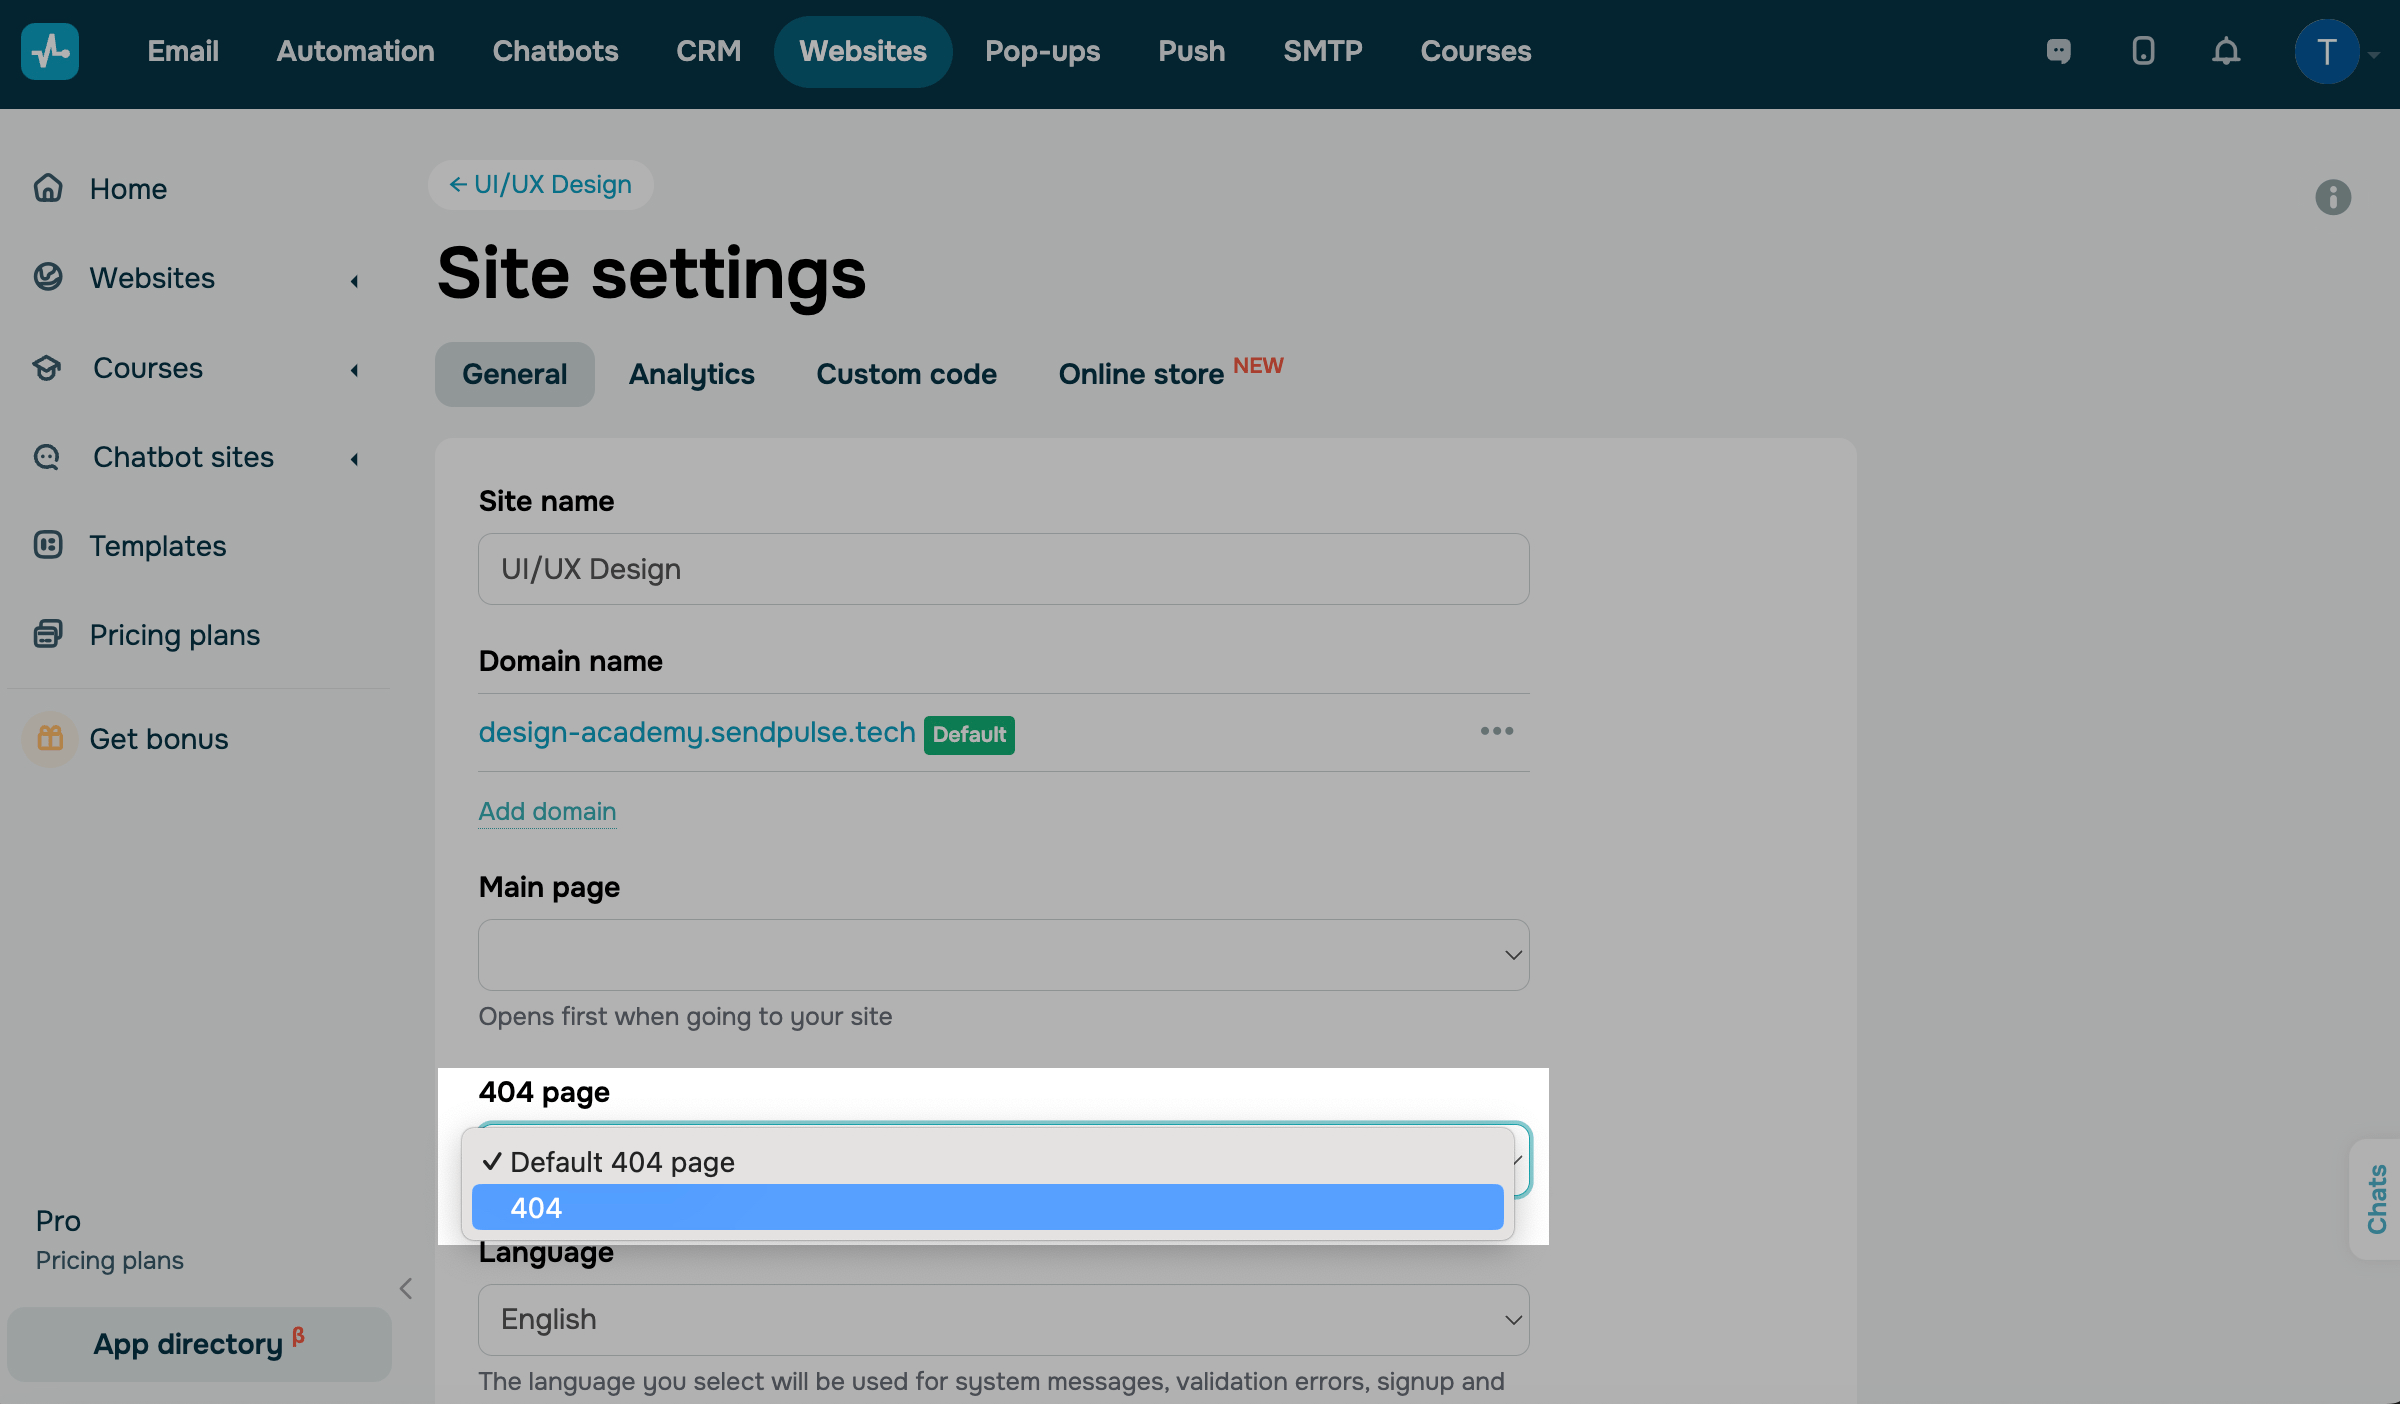Open the domain options three-dot menu
Image resolution: width=2400 pixels, height=1404 pixels.
(1496, 731)
